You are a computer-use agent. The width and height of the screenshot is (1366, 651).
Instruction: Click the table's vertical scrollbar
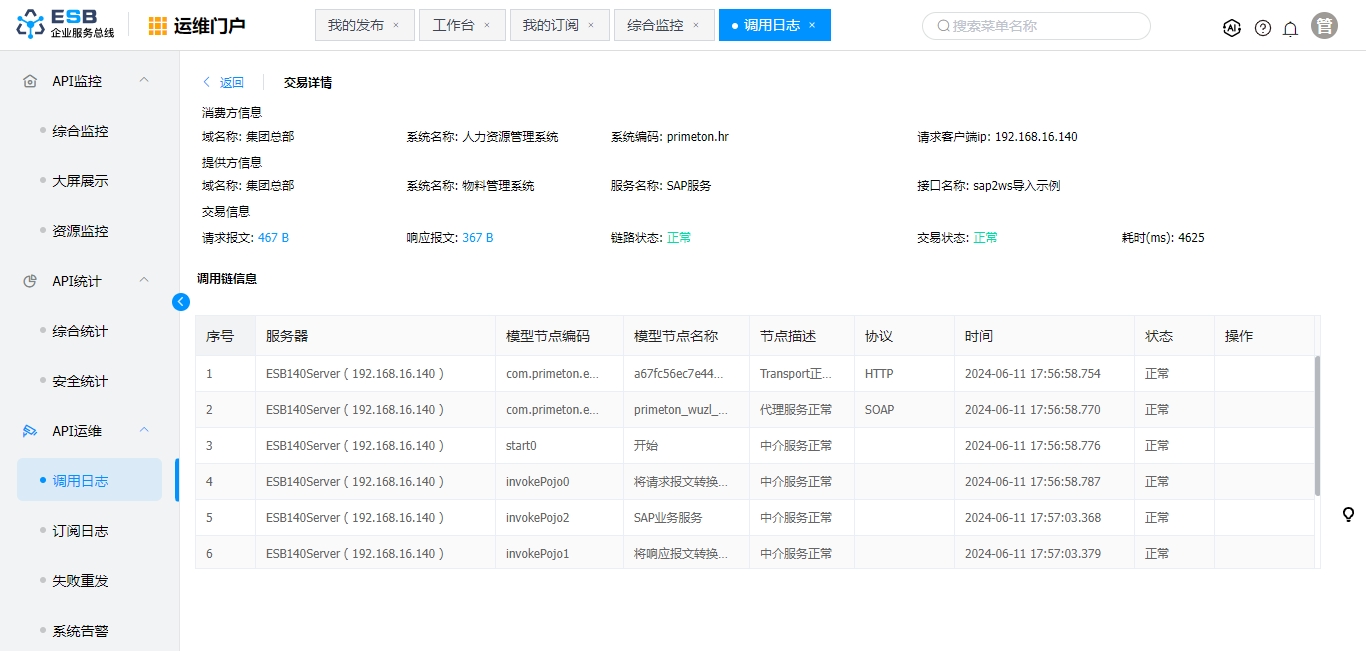[x=1316, y=425]
